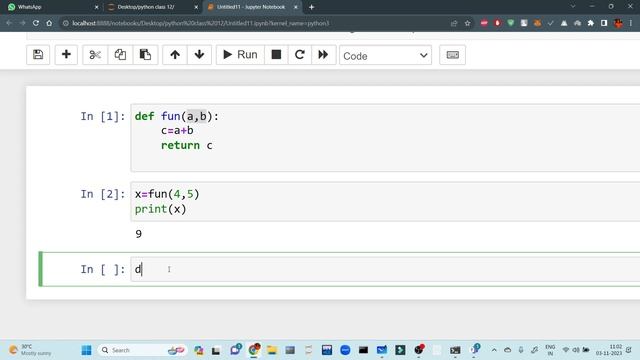
Task: Bookmark this page with the star icon
Action: tap(467, 23)
